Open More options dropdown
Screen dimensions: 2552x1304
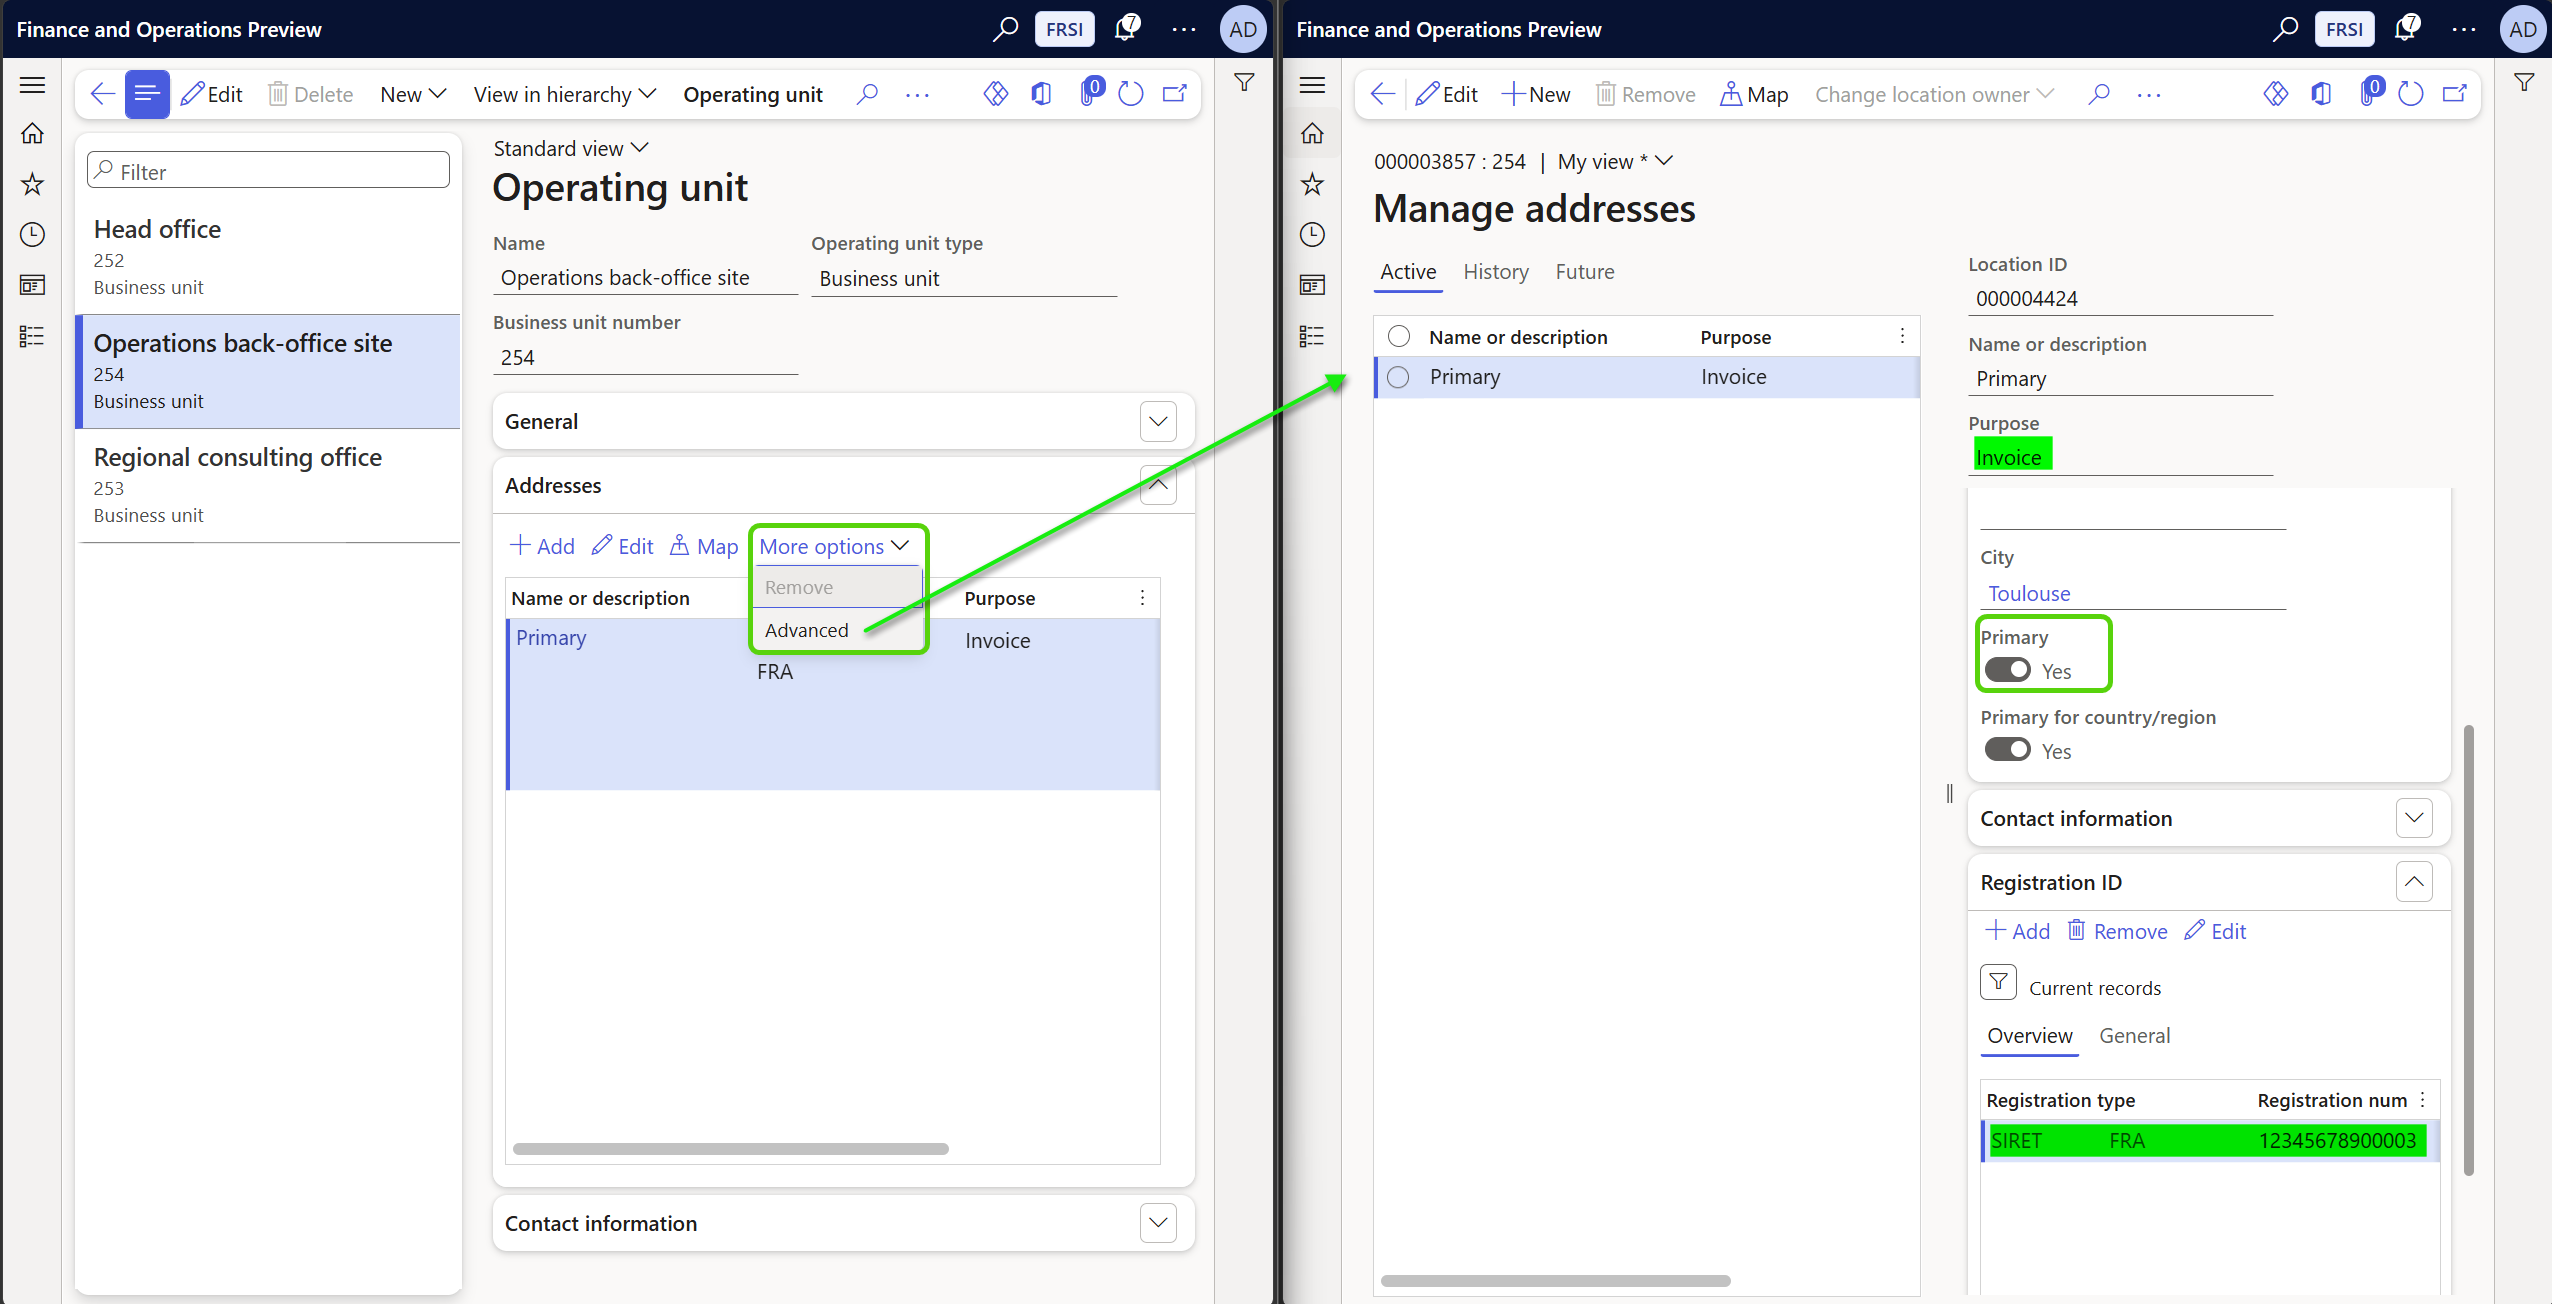pos(834,546)
